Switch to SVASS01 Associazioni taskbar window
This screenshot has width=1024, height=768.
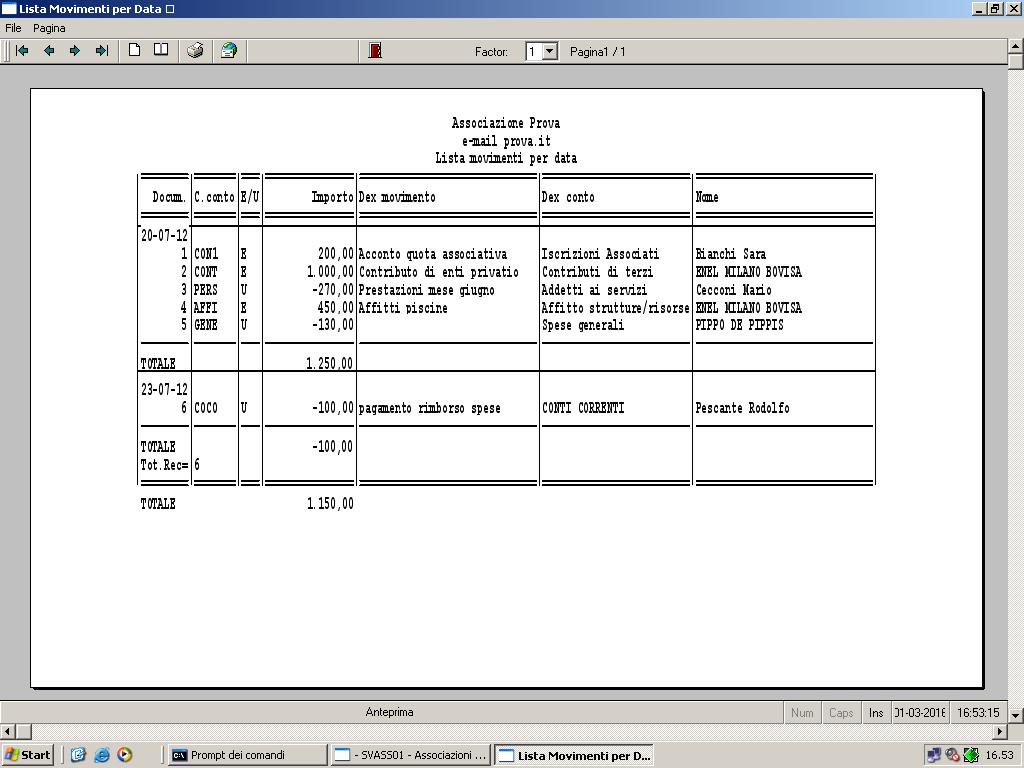click(410, 755)
